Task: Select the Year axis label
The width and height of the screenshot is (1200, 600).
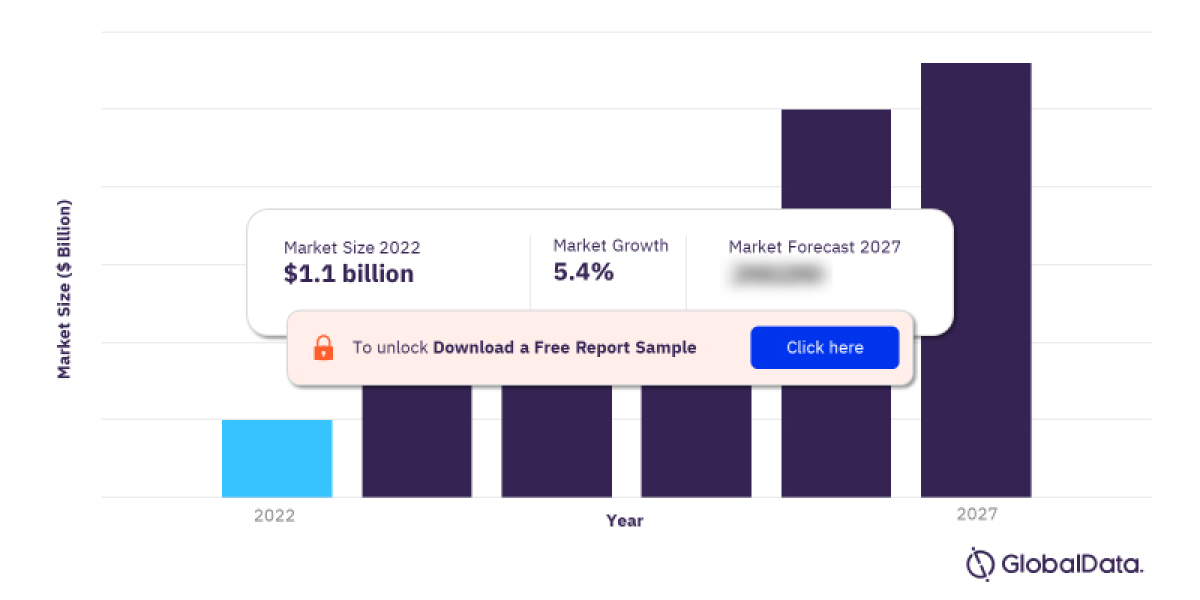Action: coord(624,520)
